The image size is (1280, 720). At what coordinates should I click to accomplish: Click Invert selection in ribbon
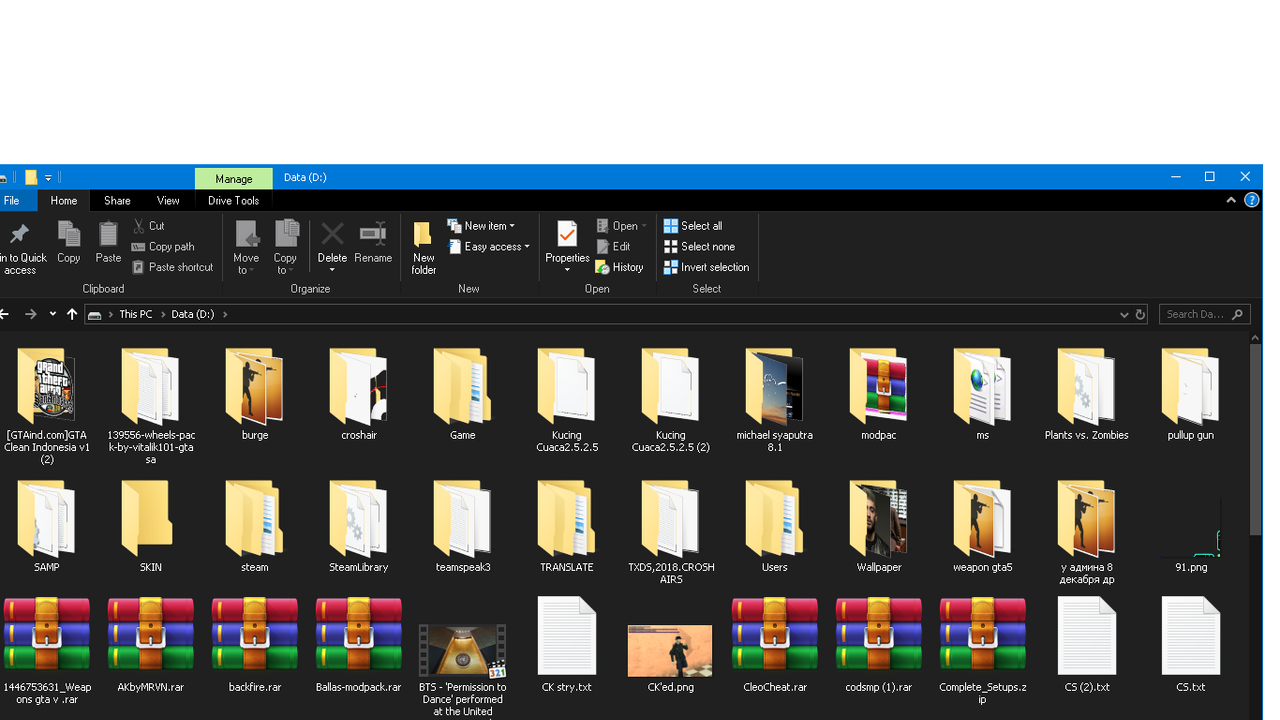706,267
